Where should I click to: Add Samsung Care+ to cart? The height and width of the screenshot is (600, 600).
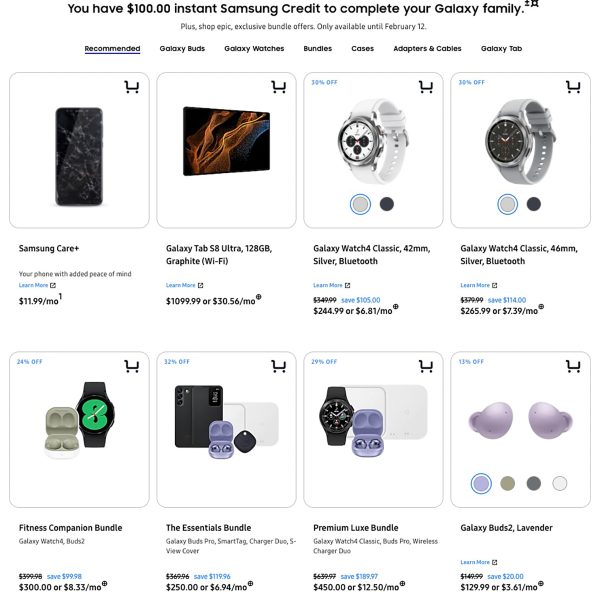(x=131, y=88)
